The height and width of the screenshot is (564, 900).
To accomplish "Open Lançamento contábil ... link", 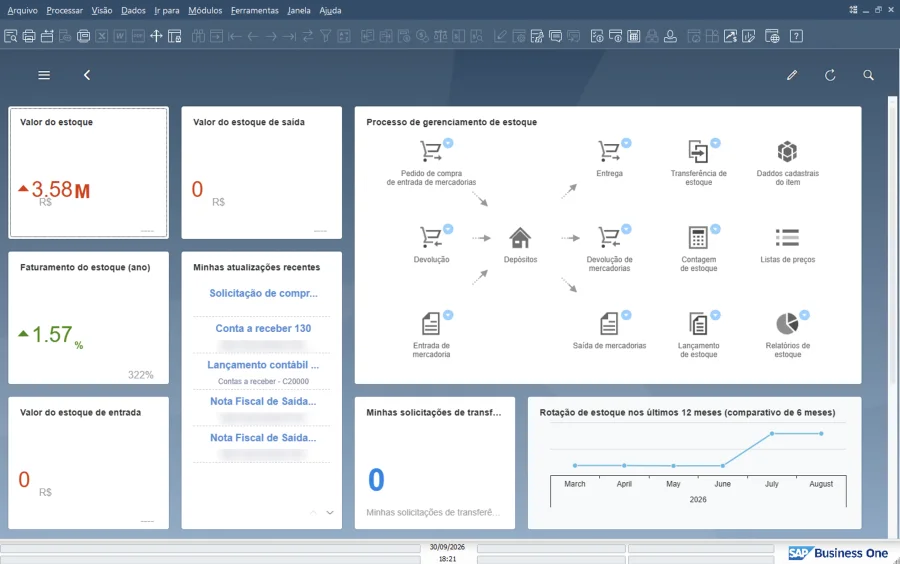I will [x=263, y=365].
